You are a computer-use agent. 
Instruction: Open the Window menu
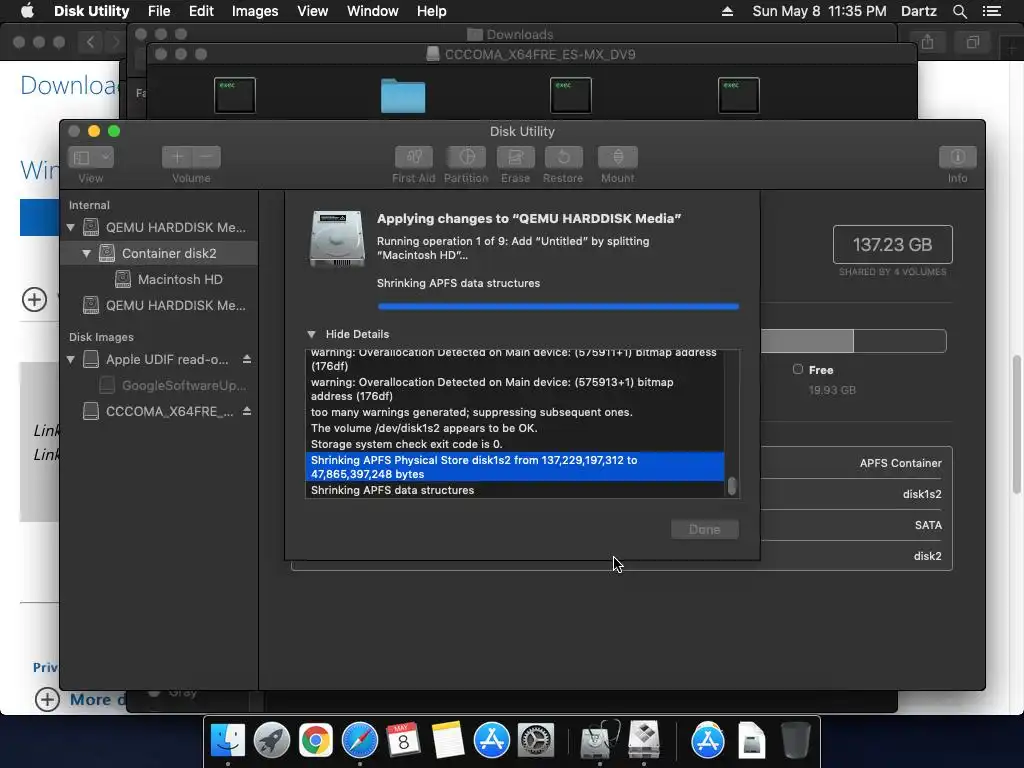(x=372, y=11)
